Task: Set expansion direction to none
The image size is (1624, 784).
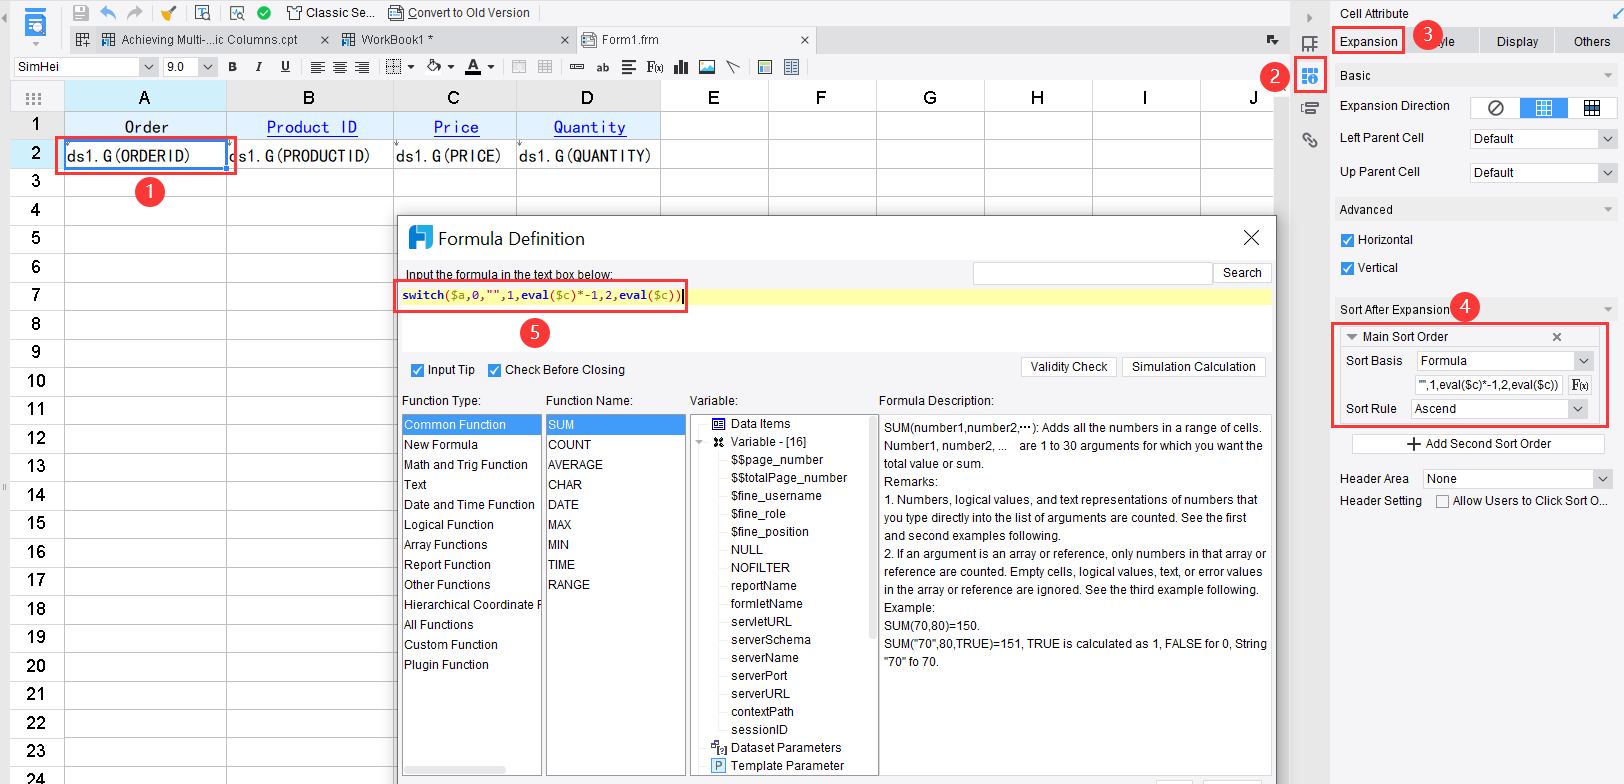Action: [x=1495, y=108]
